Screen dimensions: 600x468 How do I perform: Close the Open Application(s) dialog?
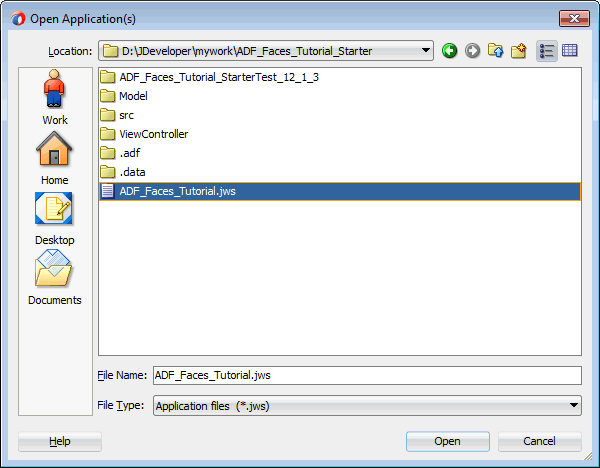point(574,18)
